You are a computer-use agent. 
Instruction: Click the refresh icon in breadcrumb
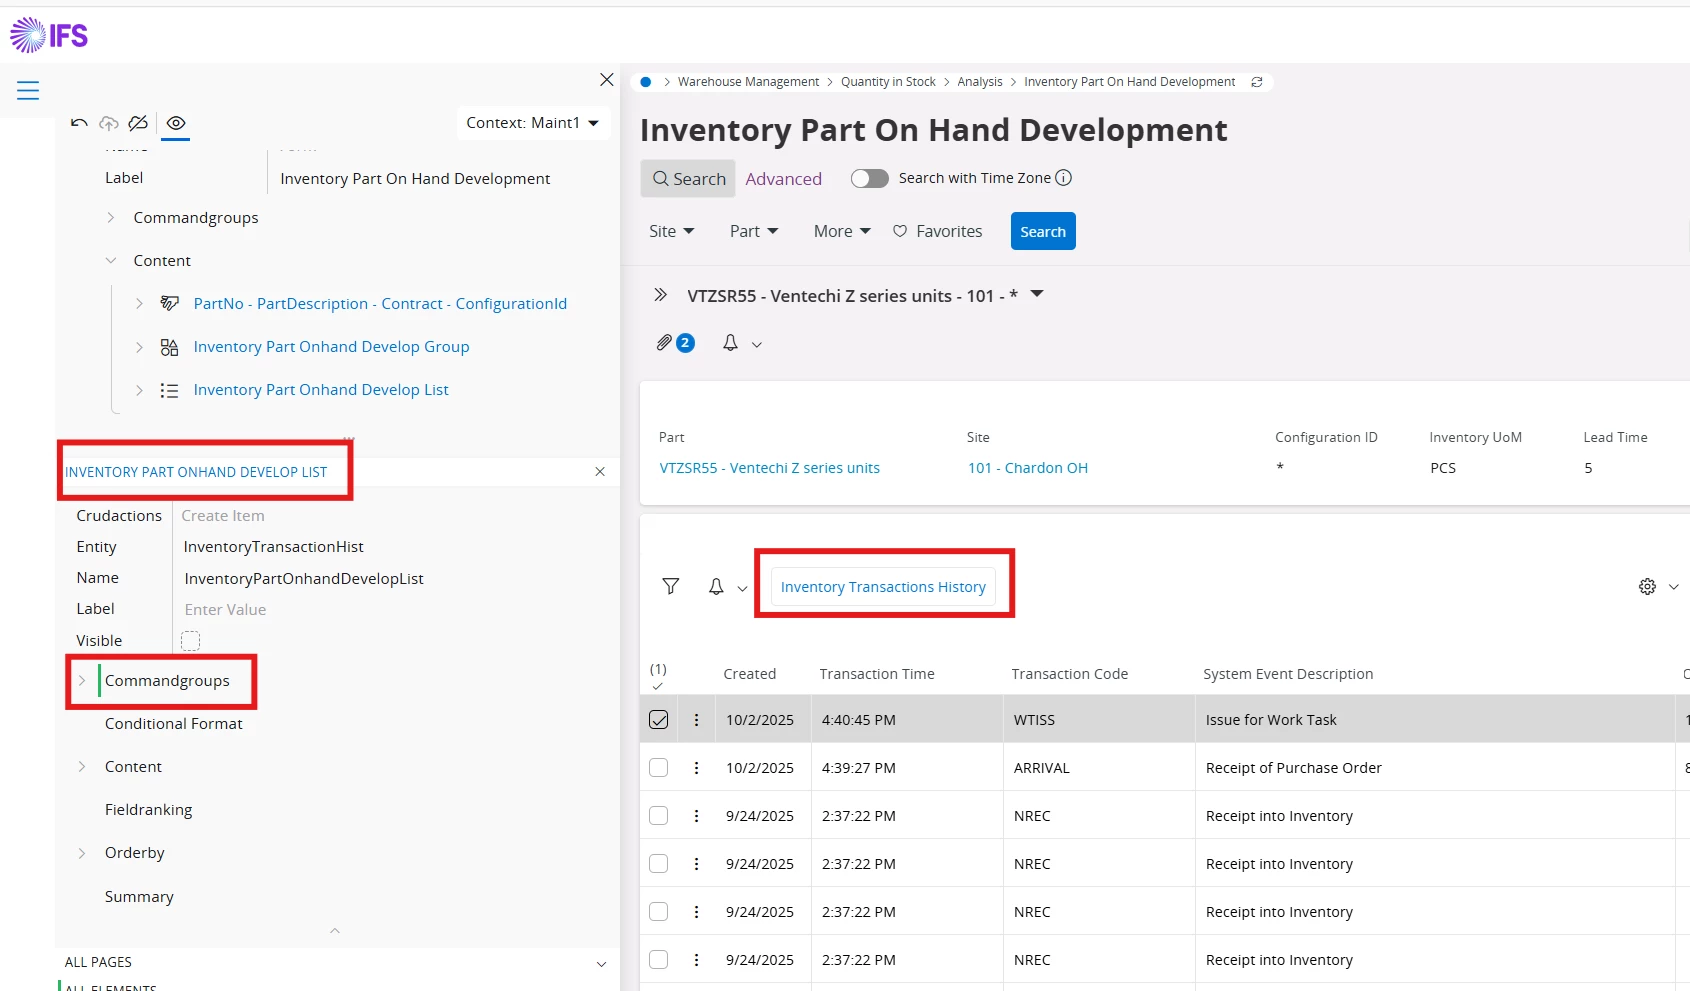pyautogui.click(x=1257, y=82)
